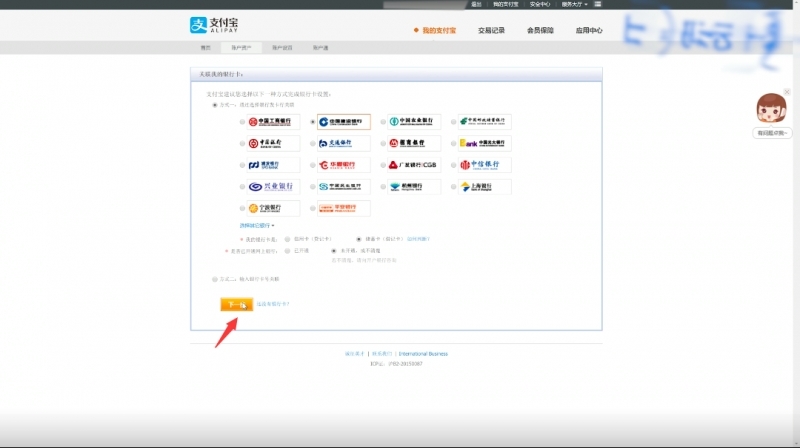Go to the 账户设置 sub-navigation tab
Image resolution: width=800 pixels, height=448 pixels.
tap(282, 47)
